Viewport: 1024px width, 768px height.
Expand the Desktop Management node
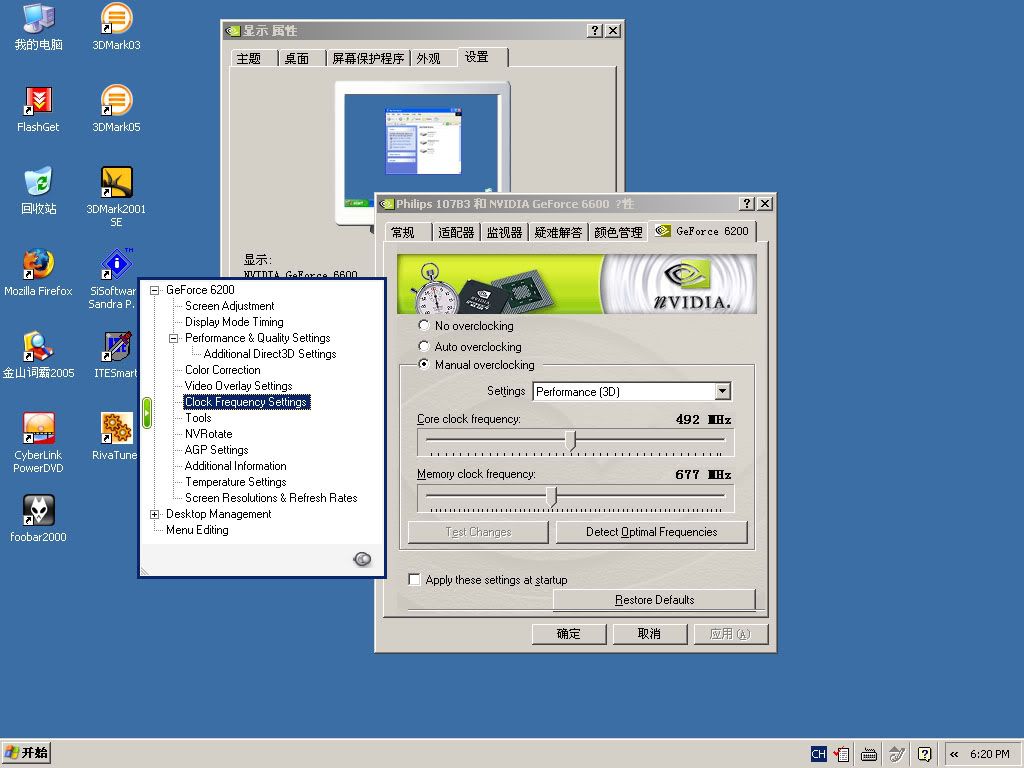click(155, 515)
